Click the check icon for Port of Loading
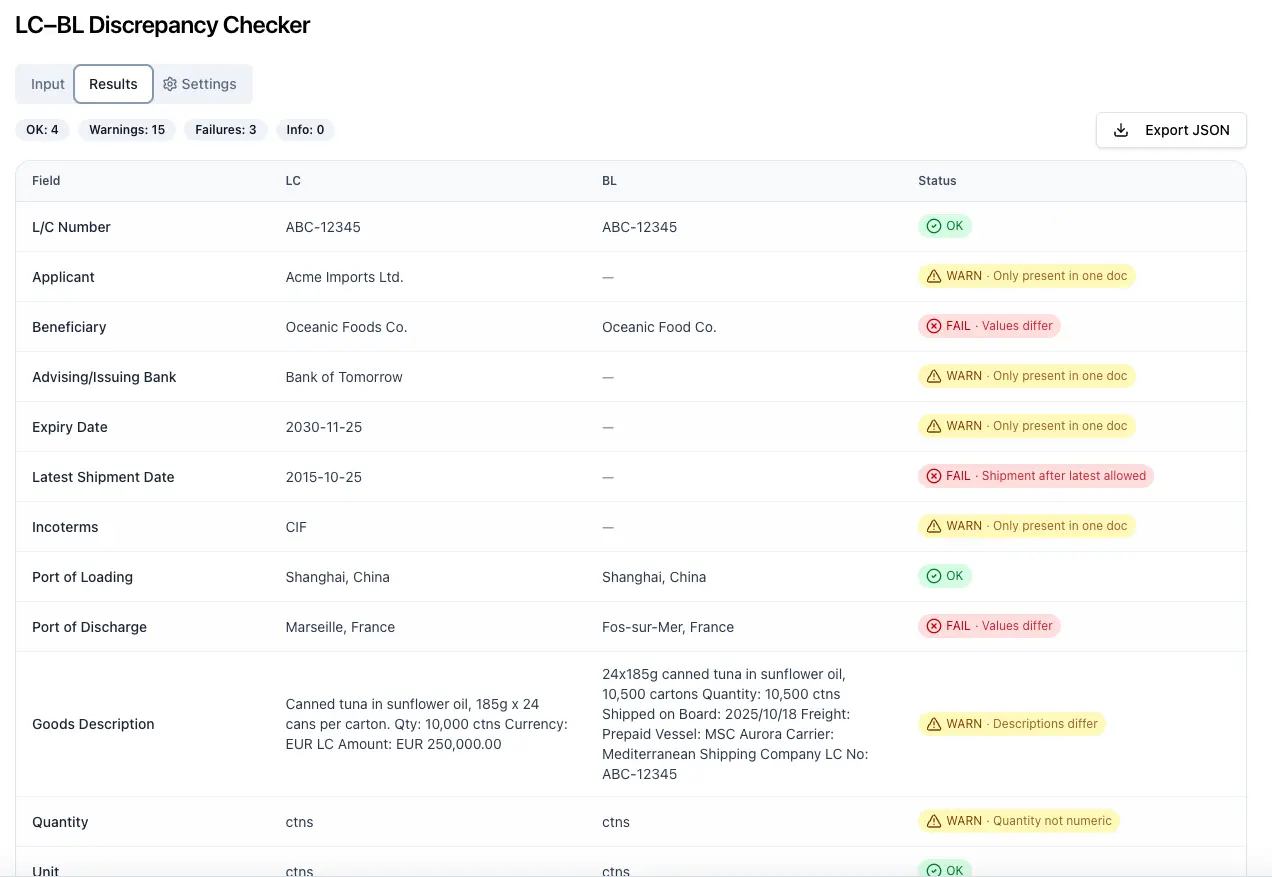Image resolution: width=1272 pixels, height=877 pixels. pos(934,576)
